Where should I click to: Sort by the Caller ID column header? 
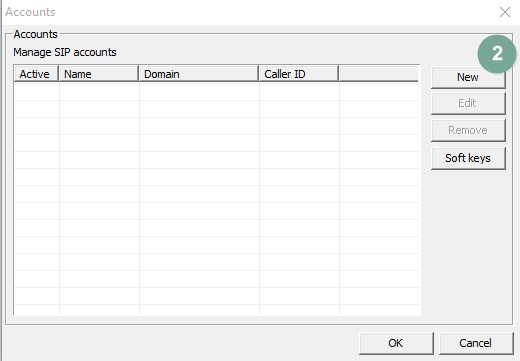click(x=299, y=74)
